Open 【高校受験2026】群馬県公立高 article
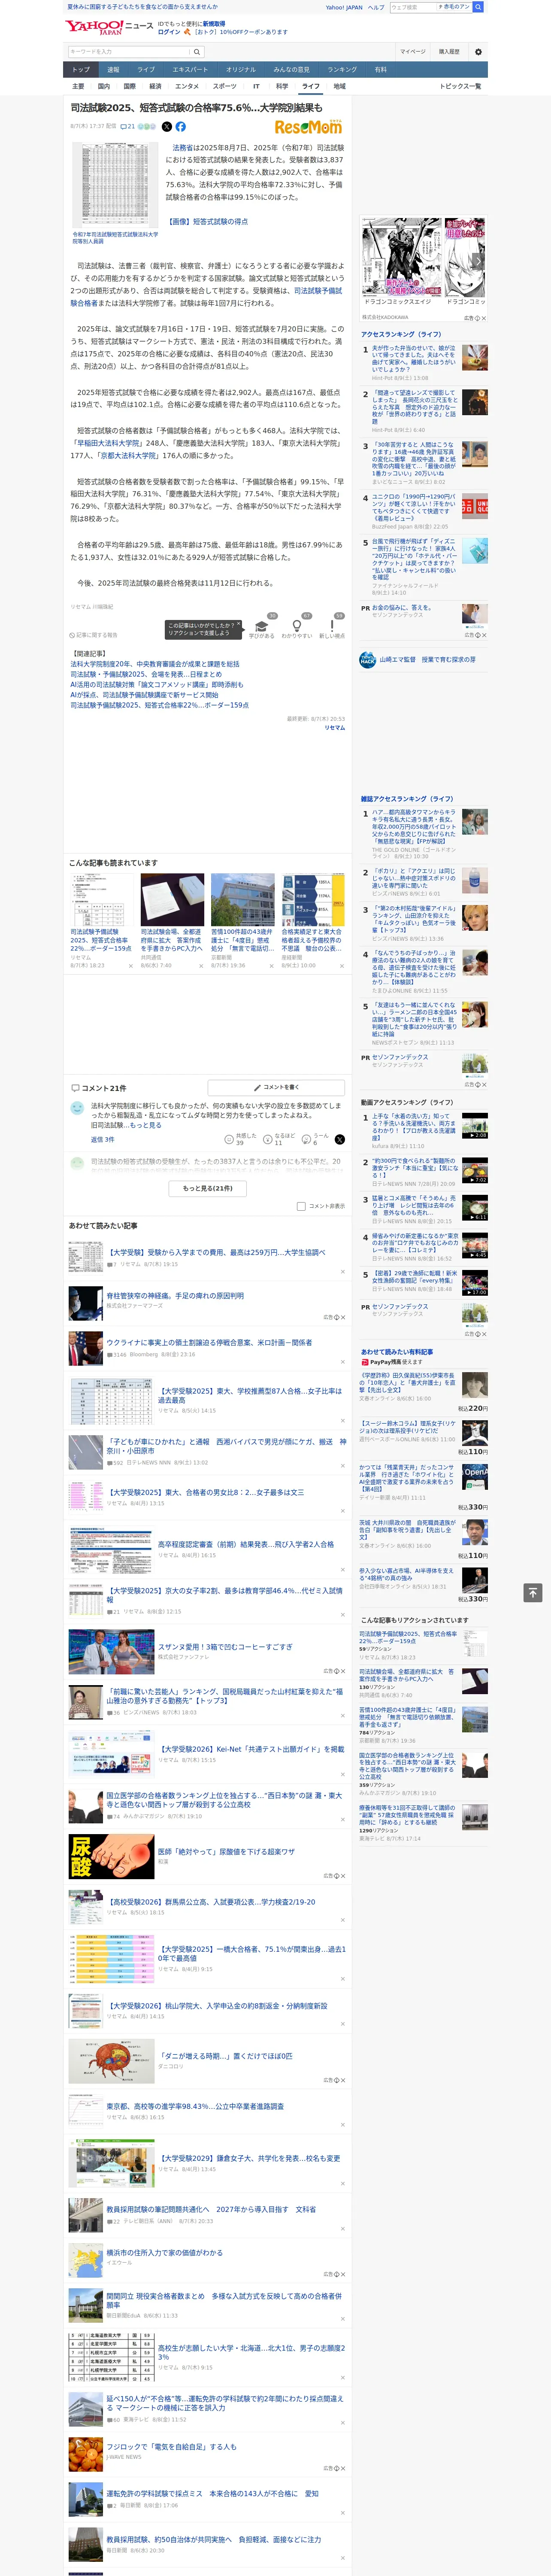The height and width of the screenshot is (2576, 551). (211, 1902)
